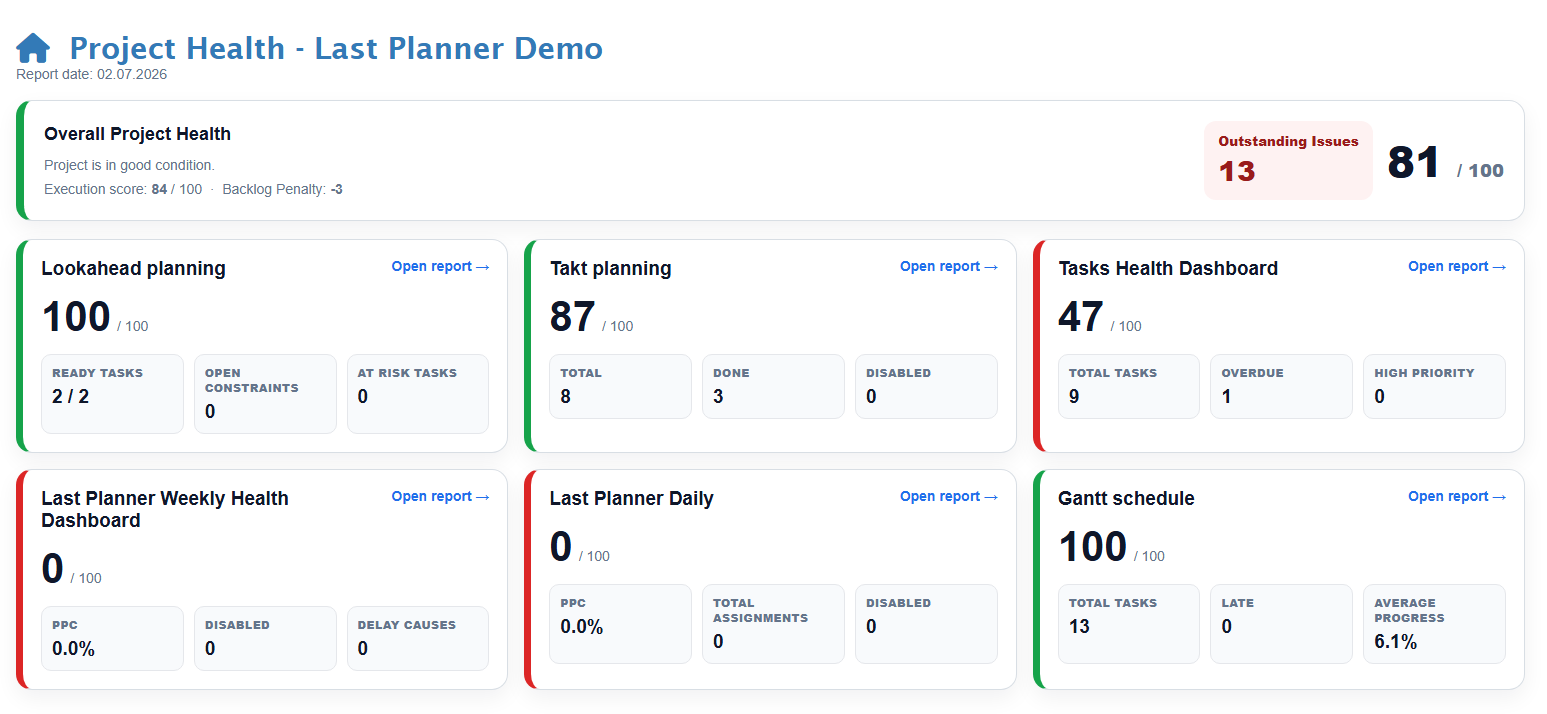This screenshot has width=1547, height=714.
Task: Select the Open Constraints tile
Action: (x=265, y=394)
